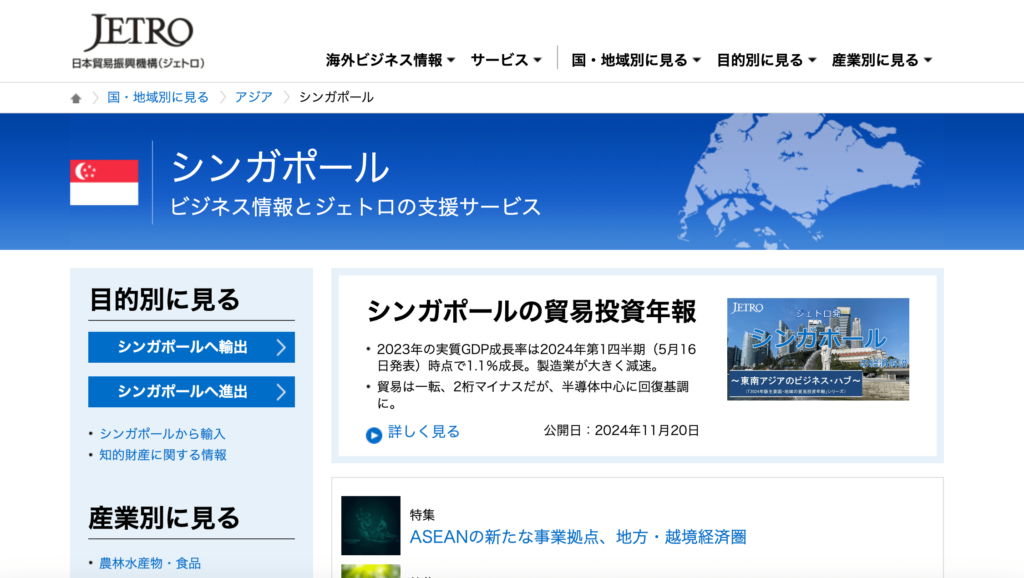Select シンガポールへ進出 button
The height and width of the screenshot is (578, 1024).
pyautogui.click(x=191, y=392)
